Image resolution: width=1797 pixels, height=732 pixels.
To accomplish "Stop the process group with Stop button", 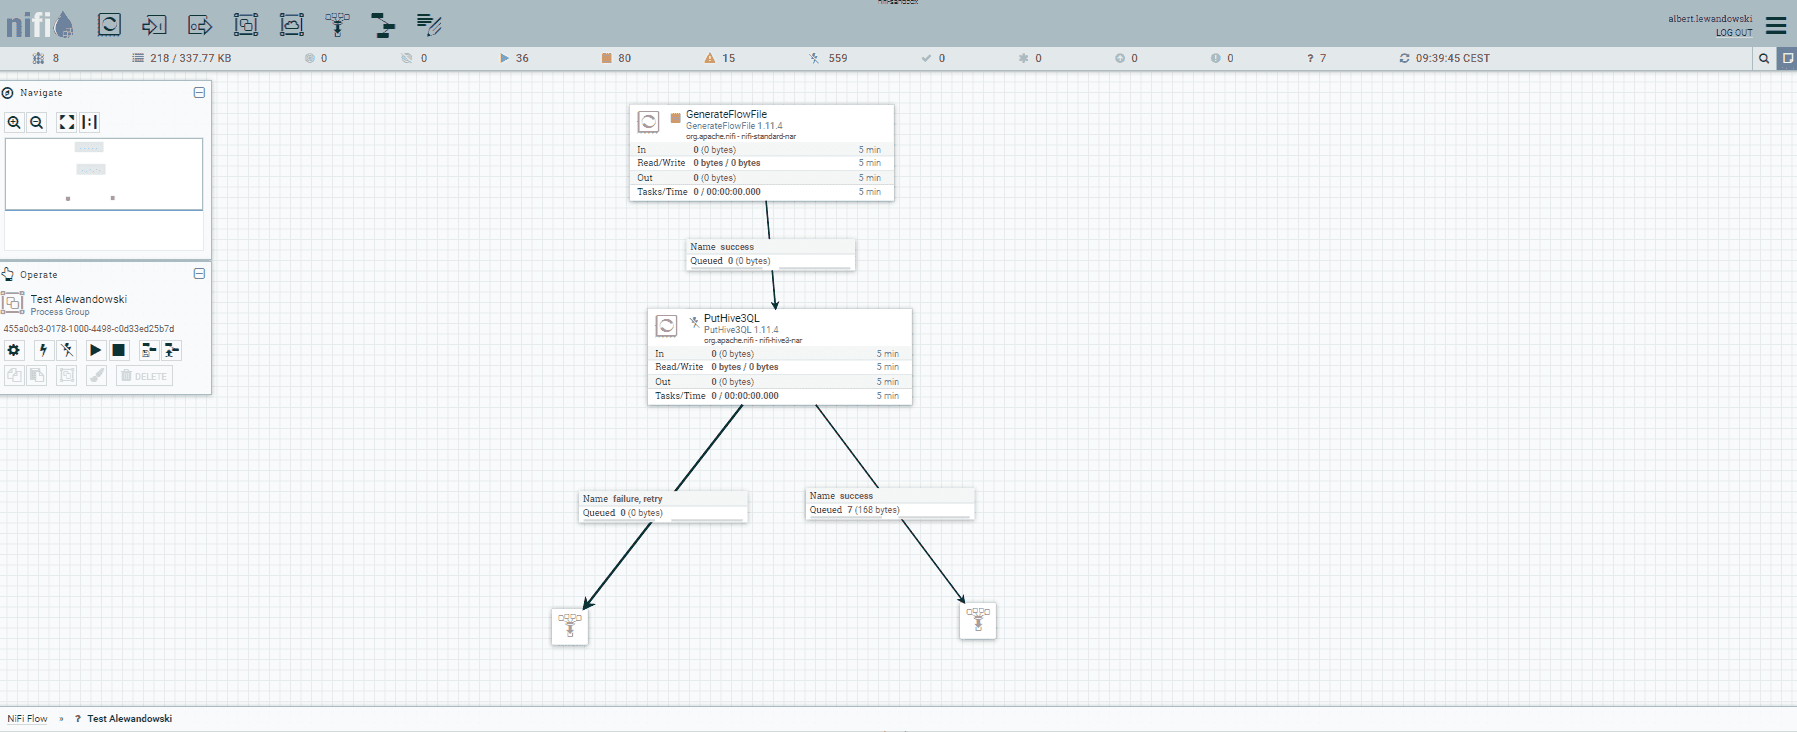I will pos(119,350).
